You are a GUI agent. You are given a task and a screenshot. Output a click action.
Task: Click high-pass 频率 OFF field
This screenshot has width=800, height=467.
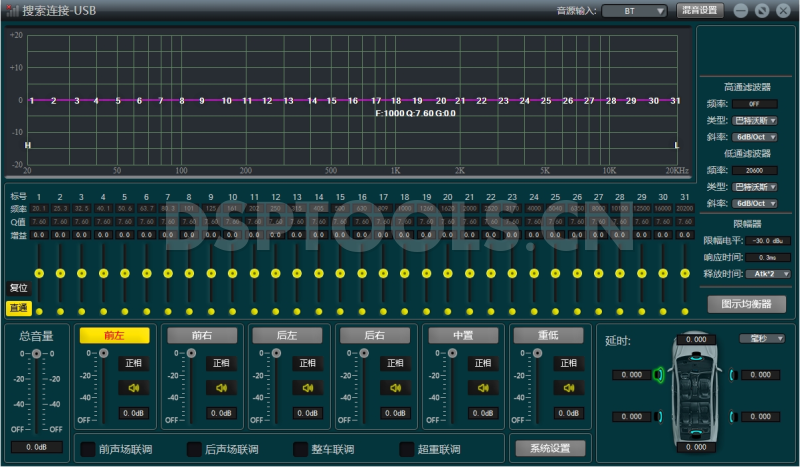click(x=755, y=104)
